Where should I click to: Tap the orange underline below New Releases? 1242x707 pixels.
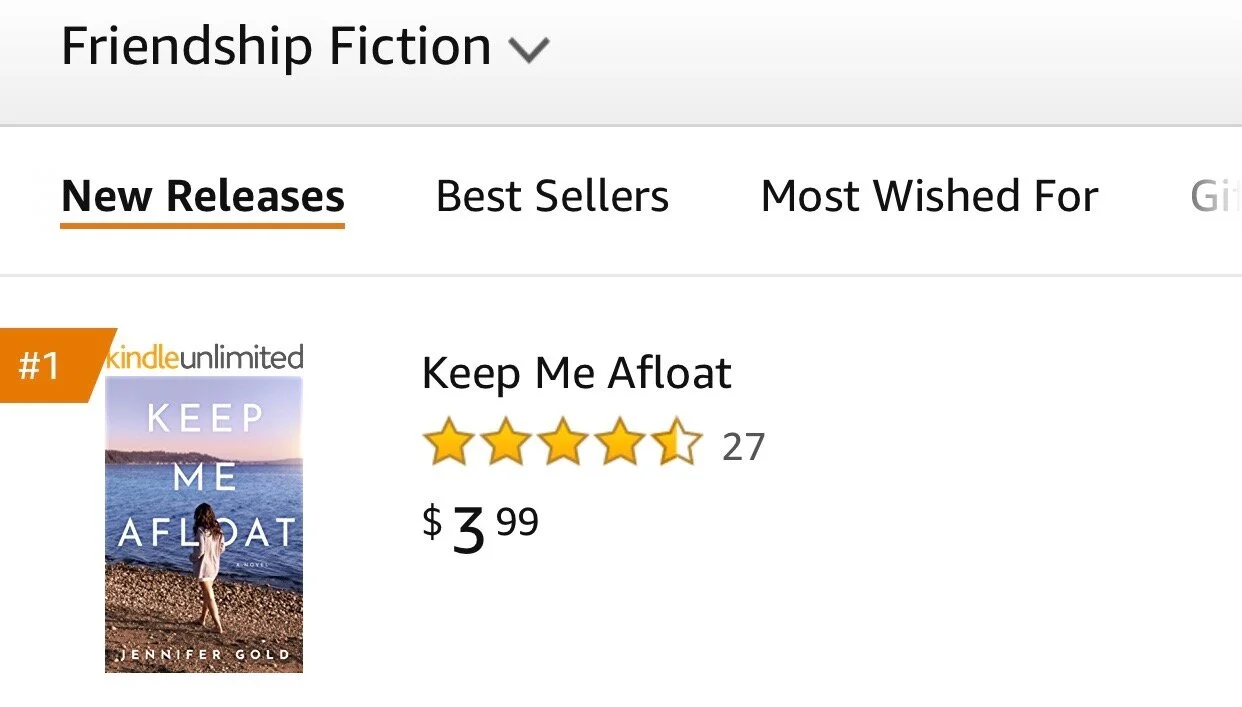pos(202,225)
